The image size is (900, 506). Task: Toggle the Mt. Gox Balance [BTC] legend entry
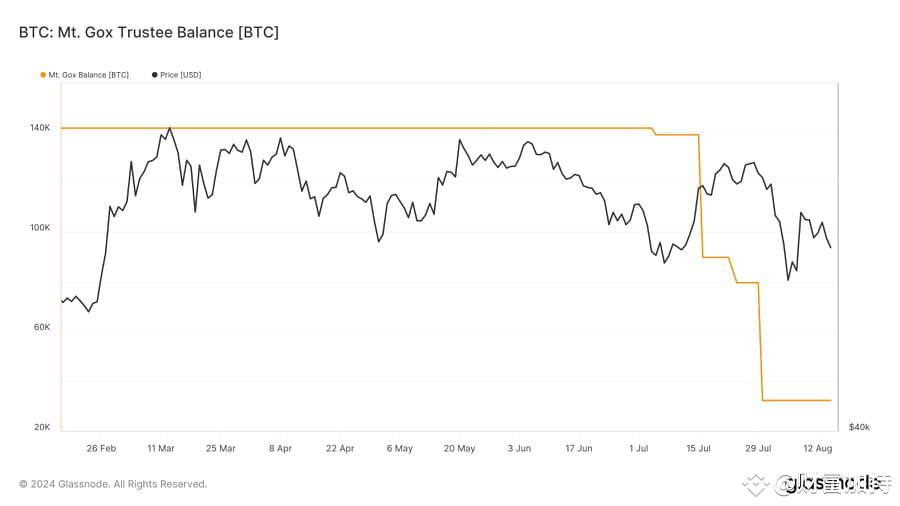[x=84, y=75]
